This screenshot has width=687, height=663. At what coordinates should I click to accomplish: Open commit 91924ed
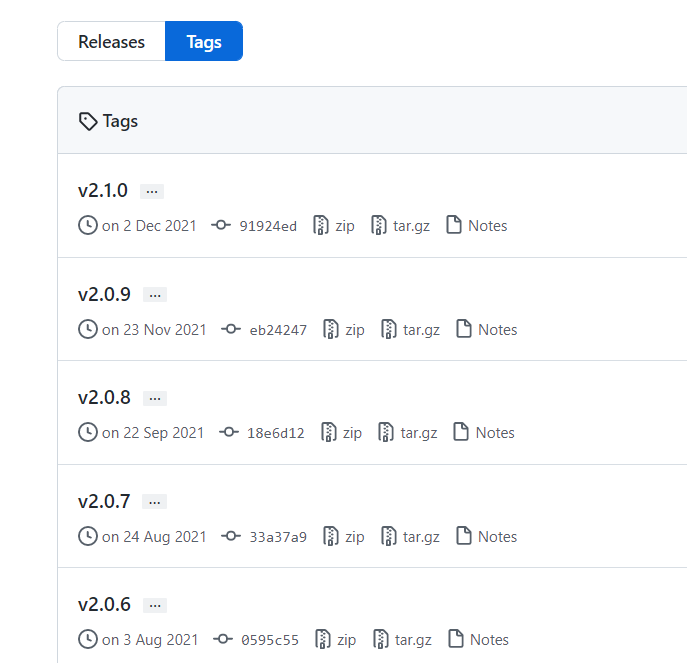tap(268, 226)
